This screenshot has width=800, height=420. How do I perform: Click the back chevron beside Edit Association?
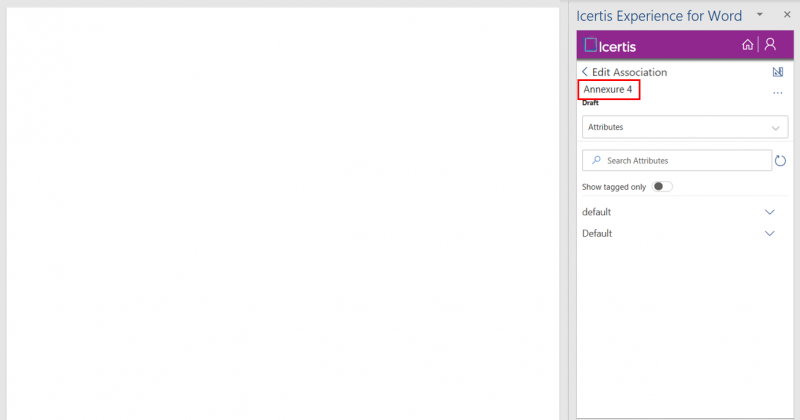tap(585, 72)
